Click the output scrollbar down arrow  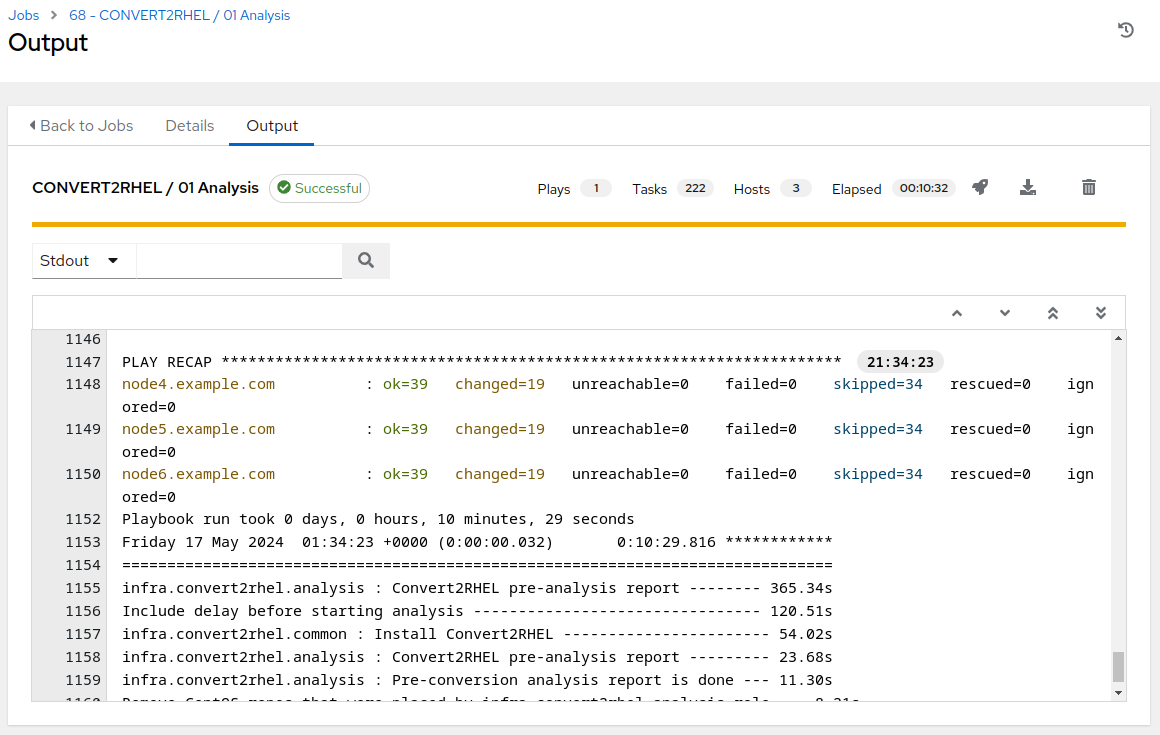[x=1119, y=693]
